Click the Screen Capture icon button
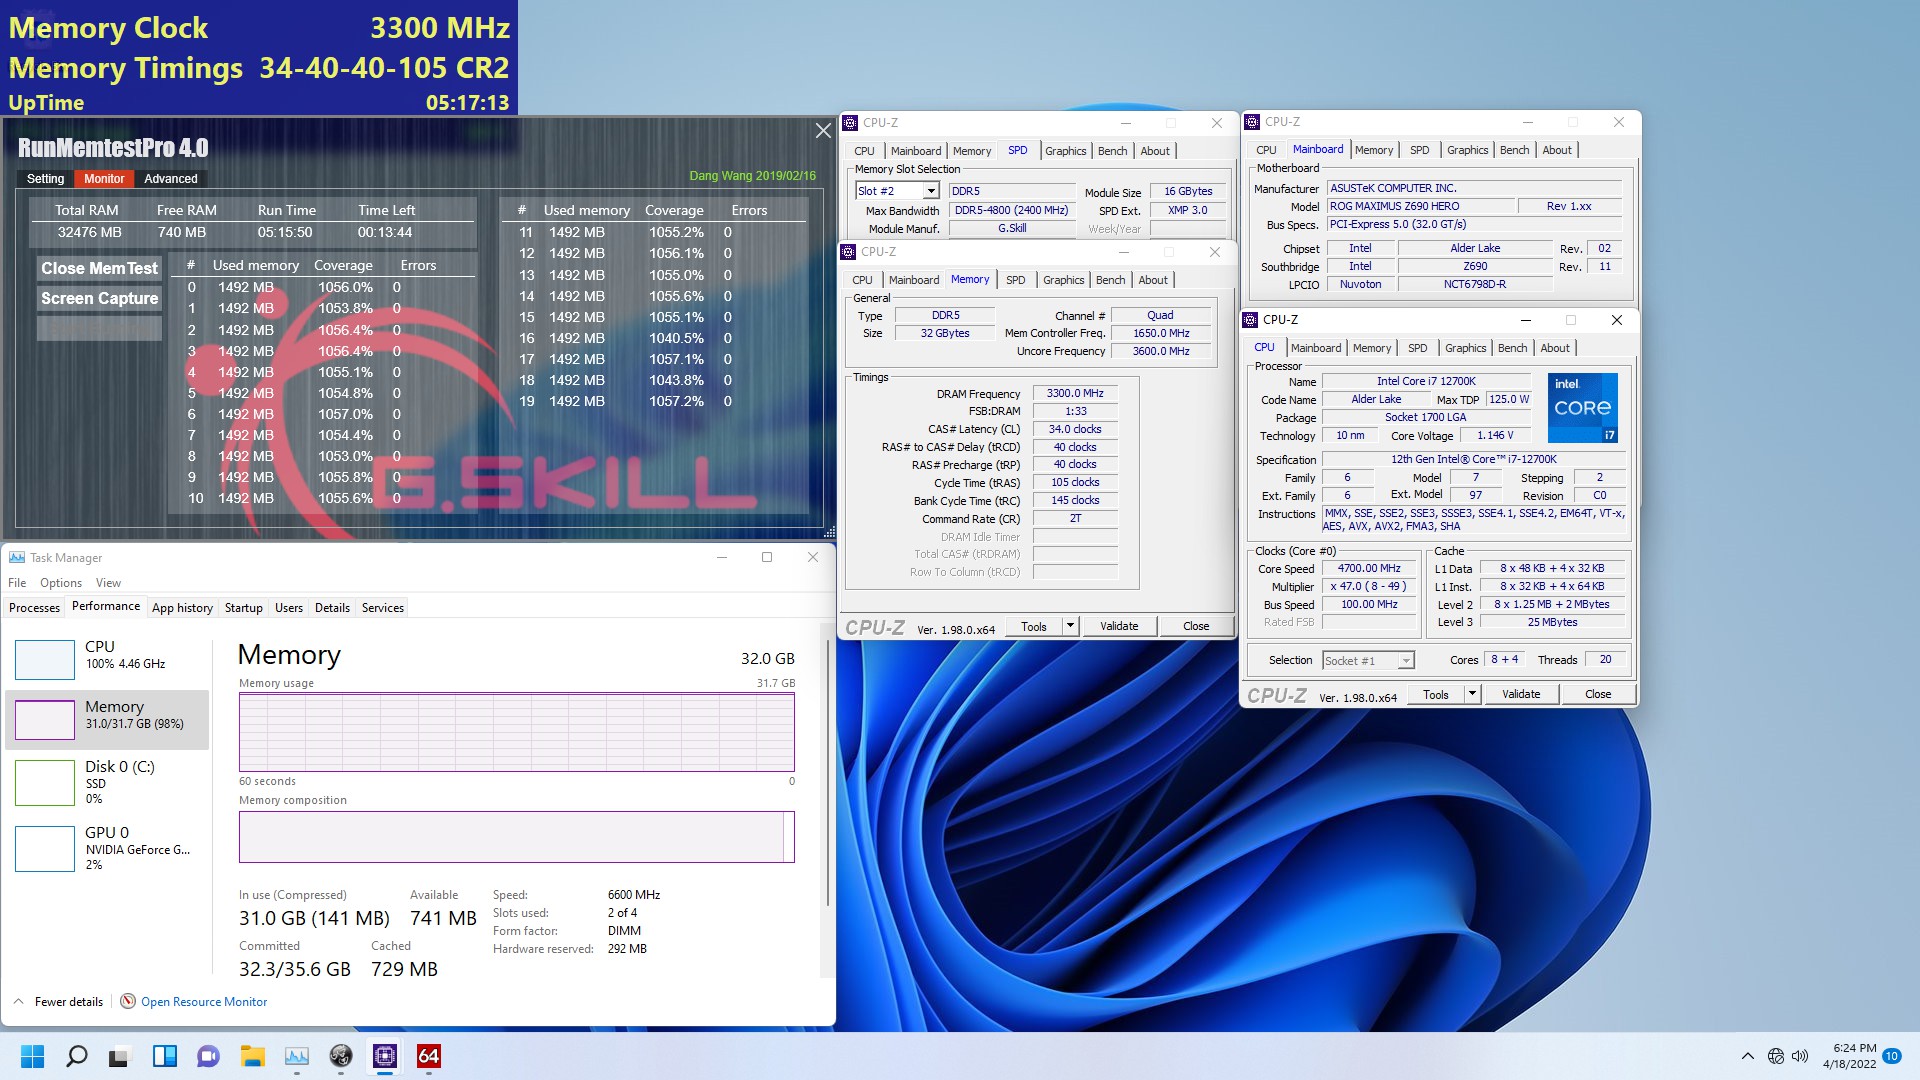The image size is (1920, 1080). coord(98,297)
